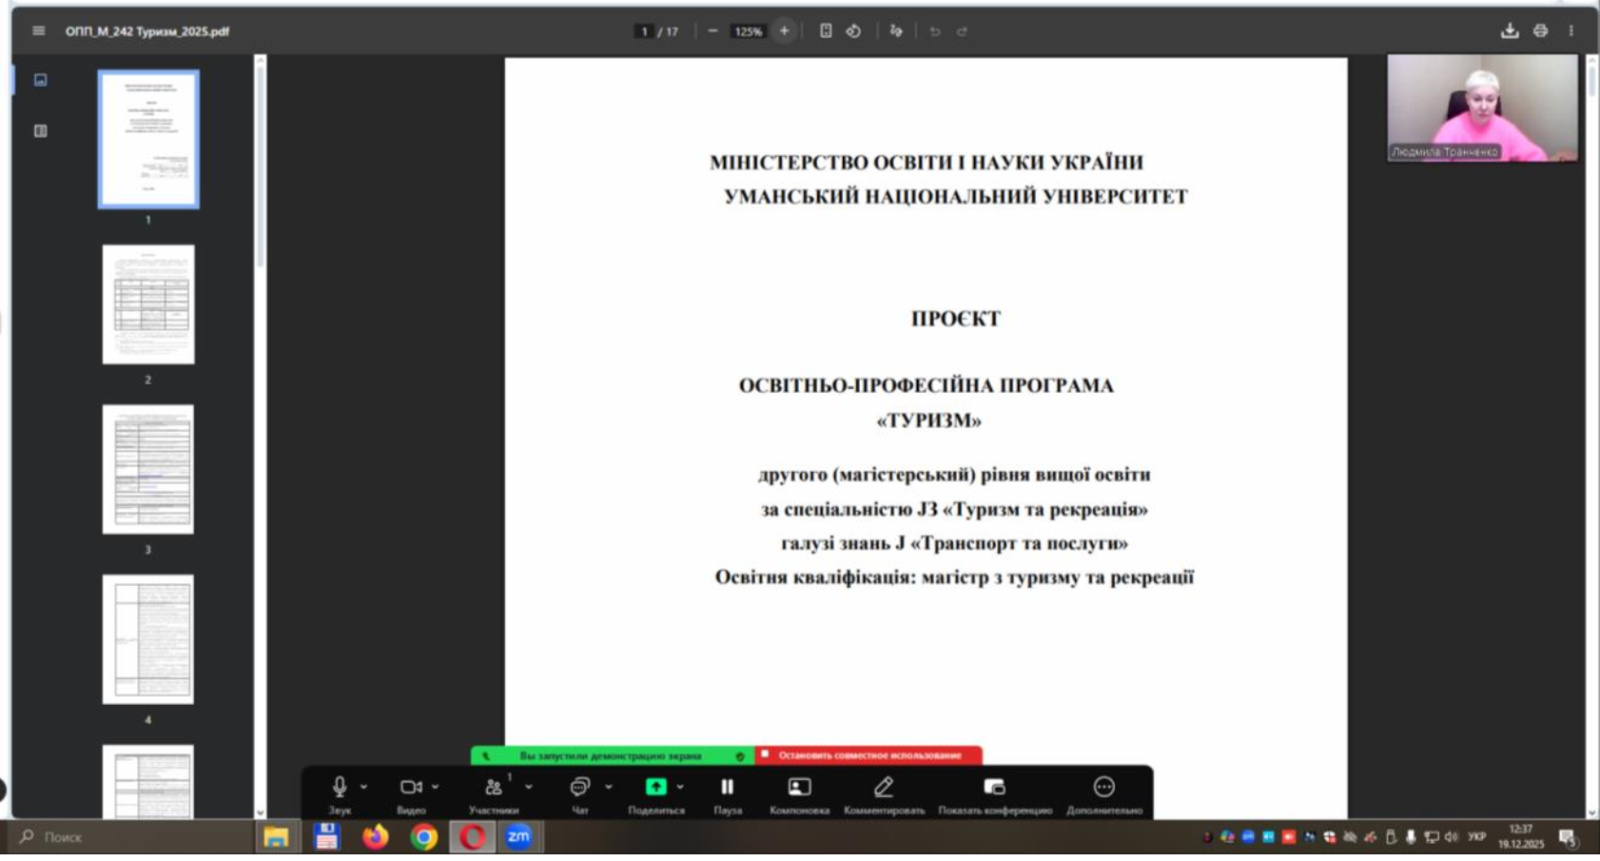Click Показать конференцию button
The height and width of the screenshot is (861, 1600).
coord(994,793)
